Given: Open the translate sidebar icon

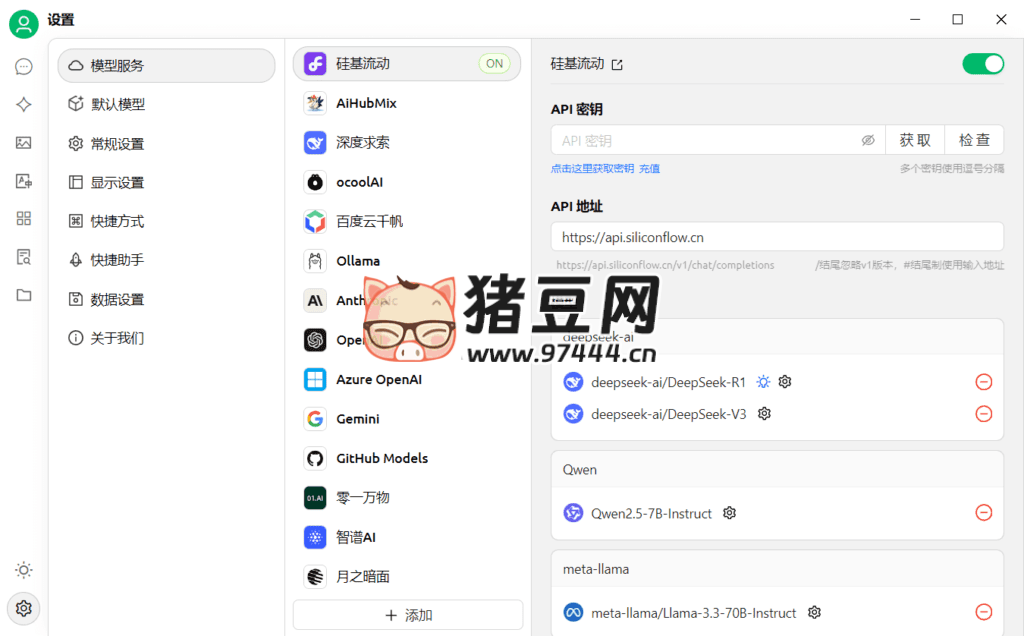Looking at the screenshot, I should tap(24, 181).
